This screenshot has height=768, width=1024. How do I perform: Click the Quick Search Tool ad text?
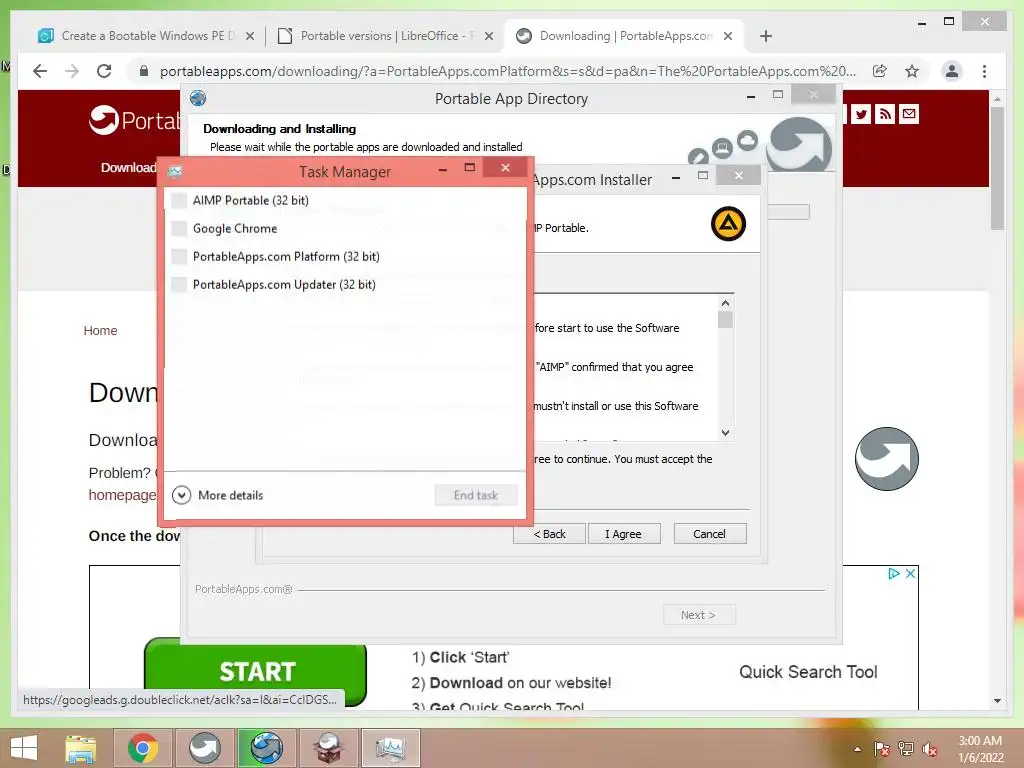point(808,672)
